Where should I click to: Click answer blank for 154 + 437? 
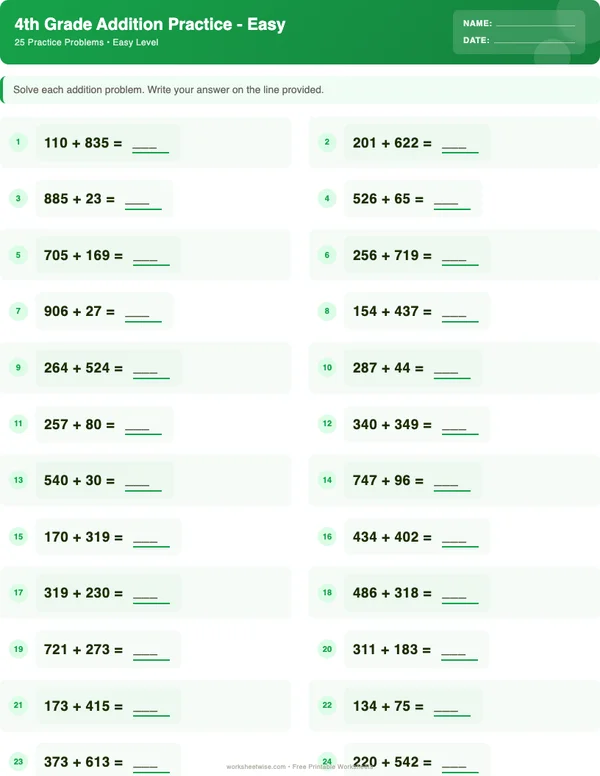(x=460, y=315)
